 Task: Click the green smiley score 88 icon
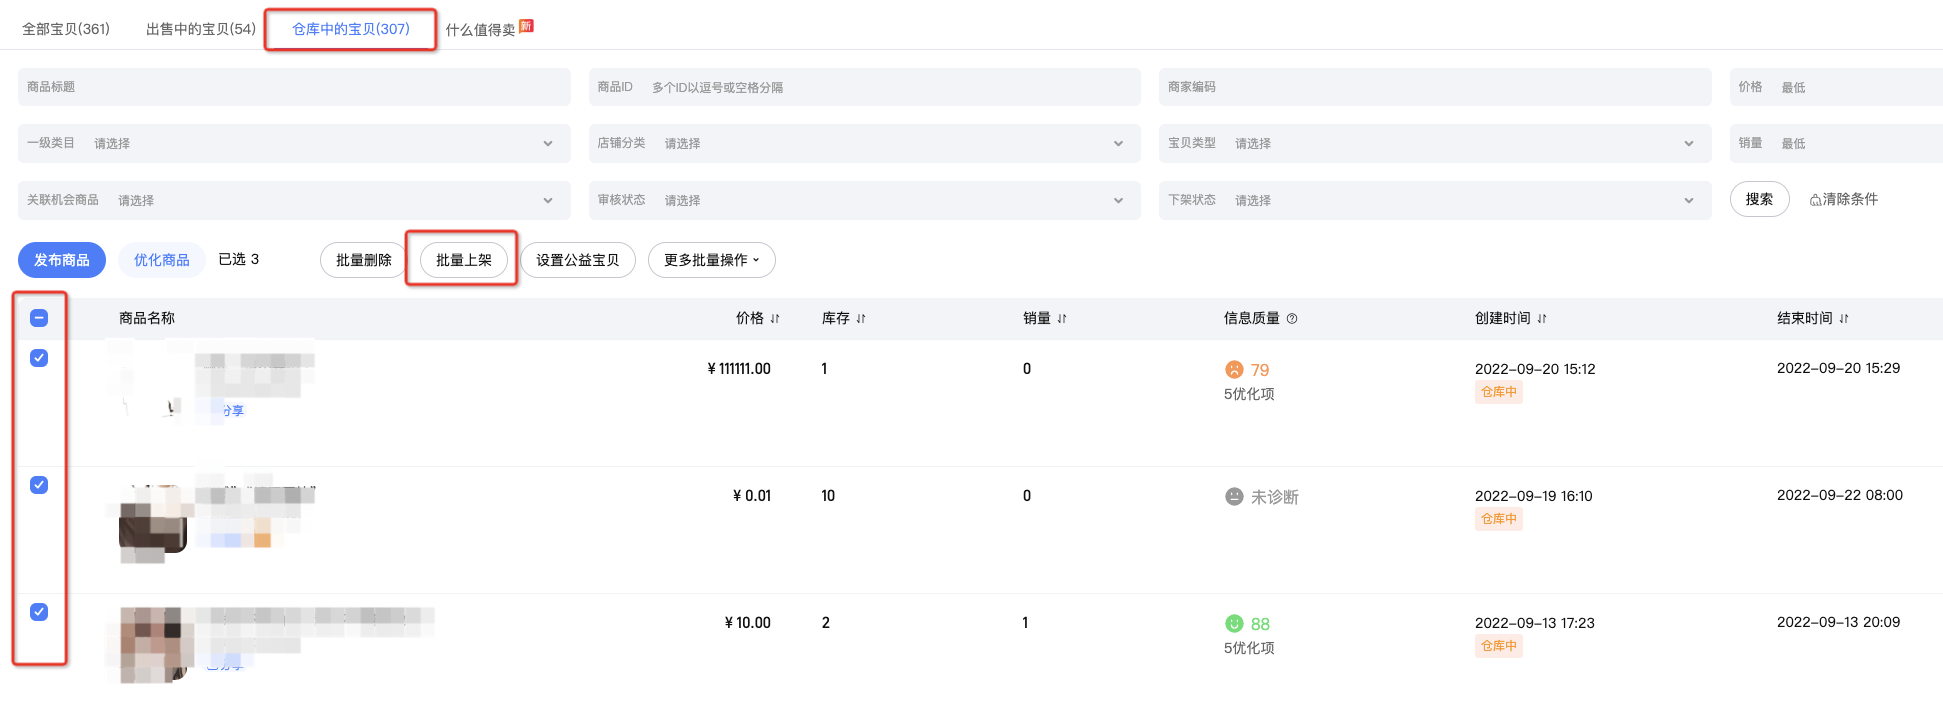coord(1234,623)
